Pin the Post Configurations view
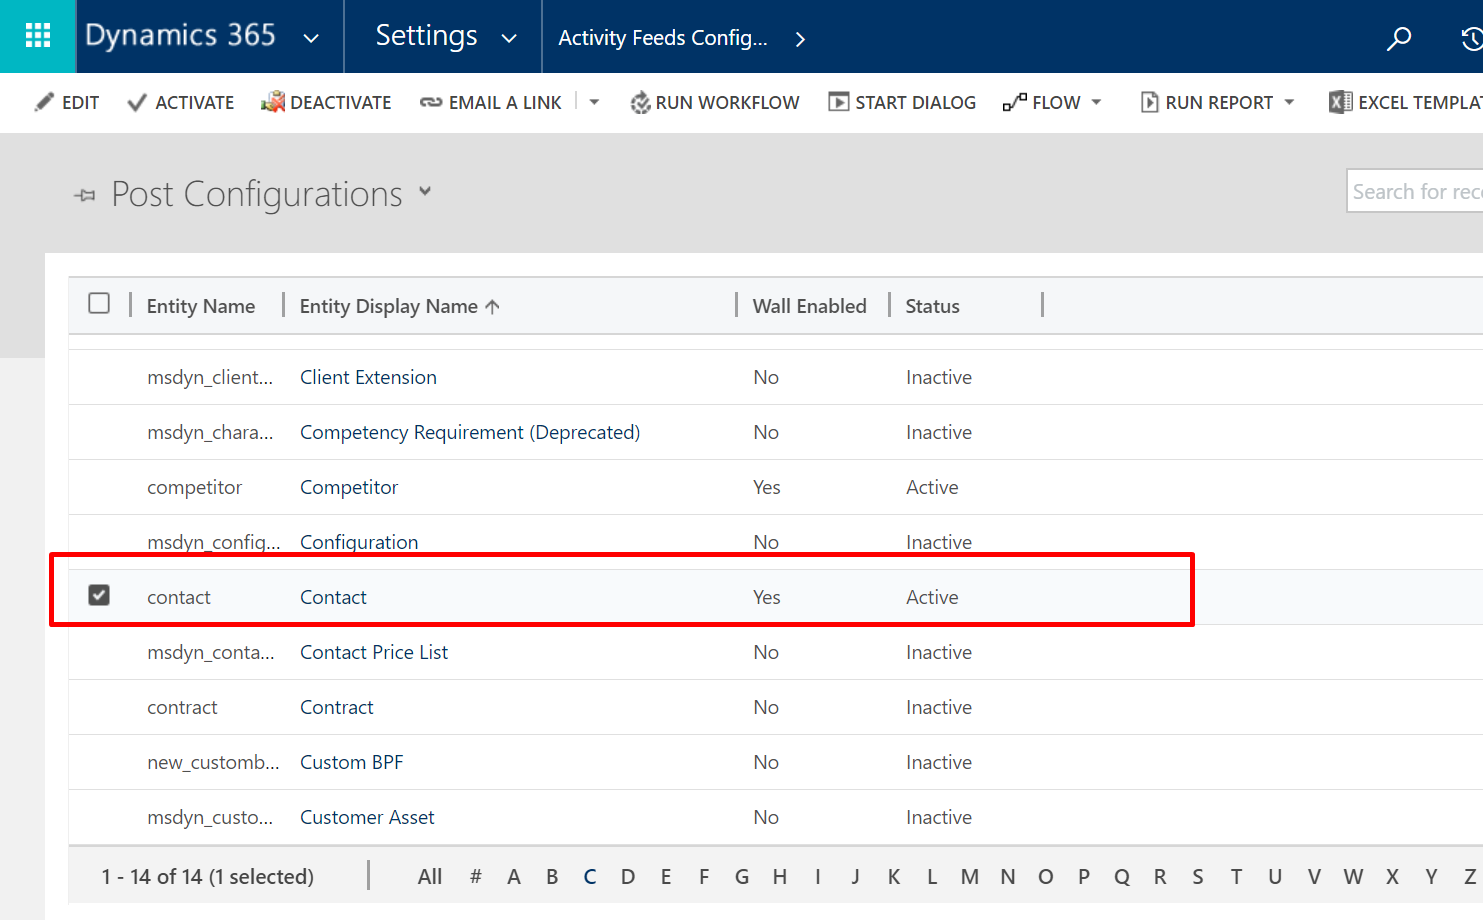The height and width of the screenshot is (920, 1483). pyautogui.click(x=85, y=195)
